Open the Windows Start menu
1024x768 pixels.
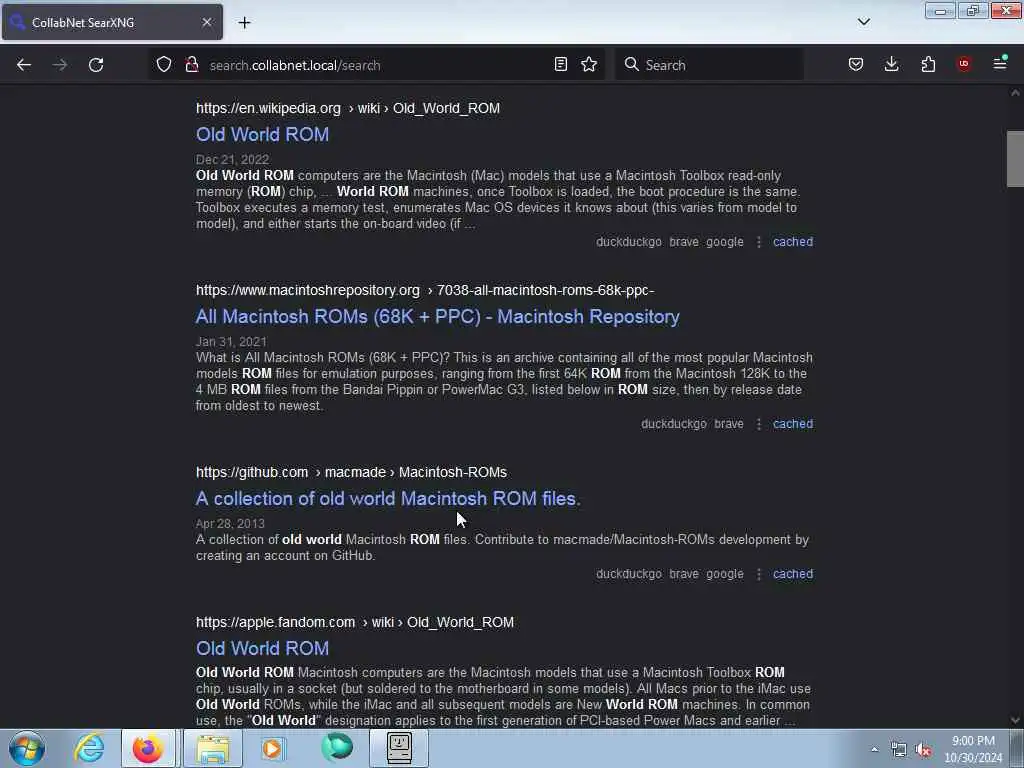point(27,748)
